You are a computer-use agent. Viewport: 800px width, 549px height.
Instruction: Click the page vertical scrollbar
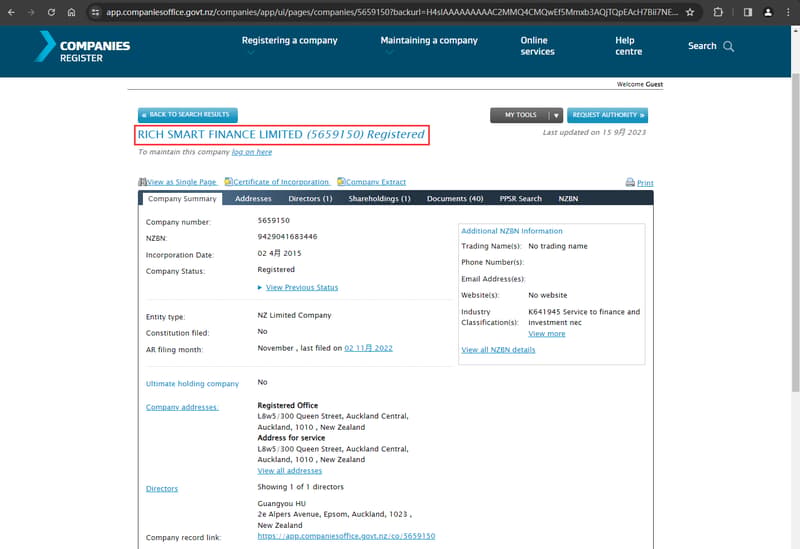click(x=795, y=232)
